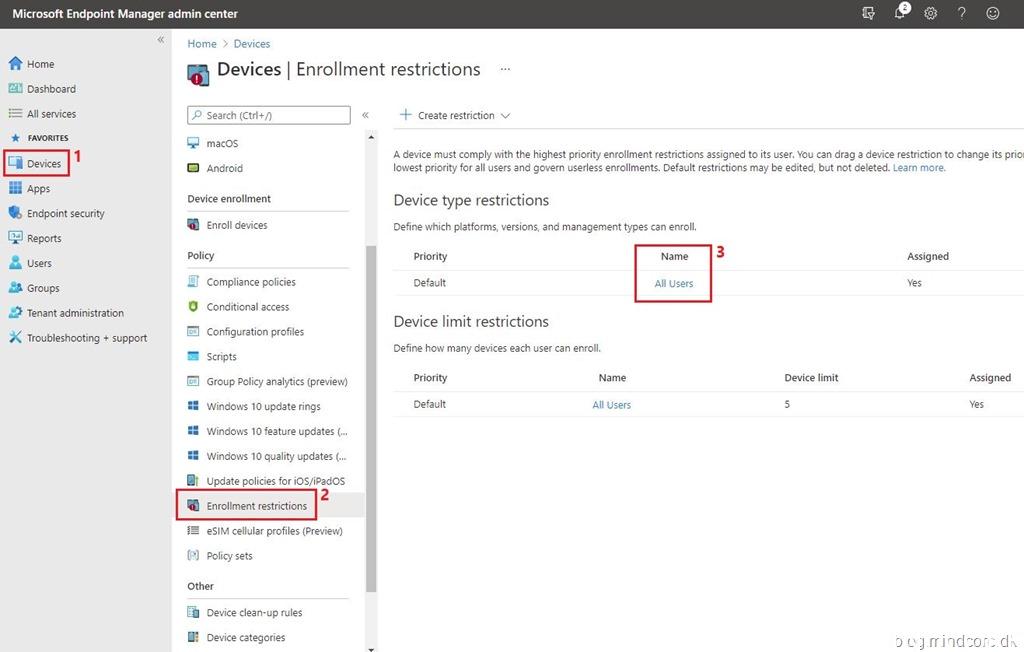
Task: Open the Cloud Shell icon in header
Action: [868, 13]
